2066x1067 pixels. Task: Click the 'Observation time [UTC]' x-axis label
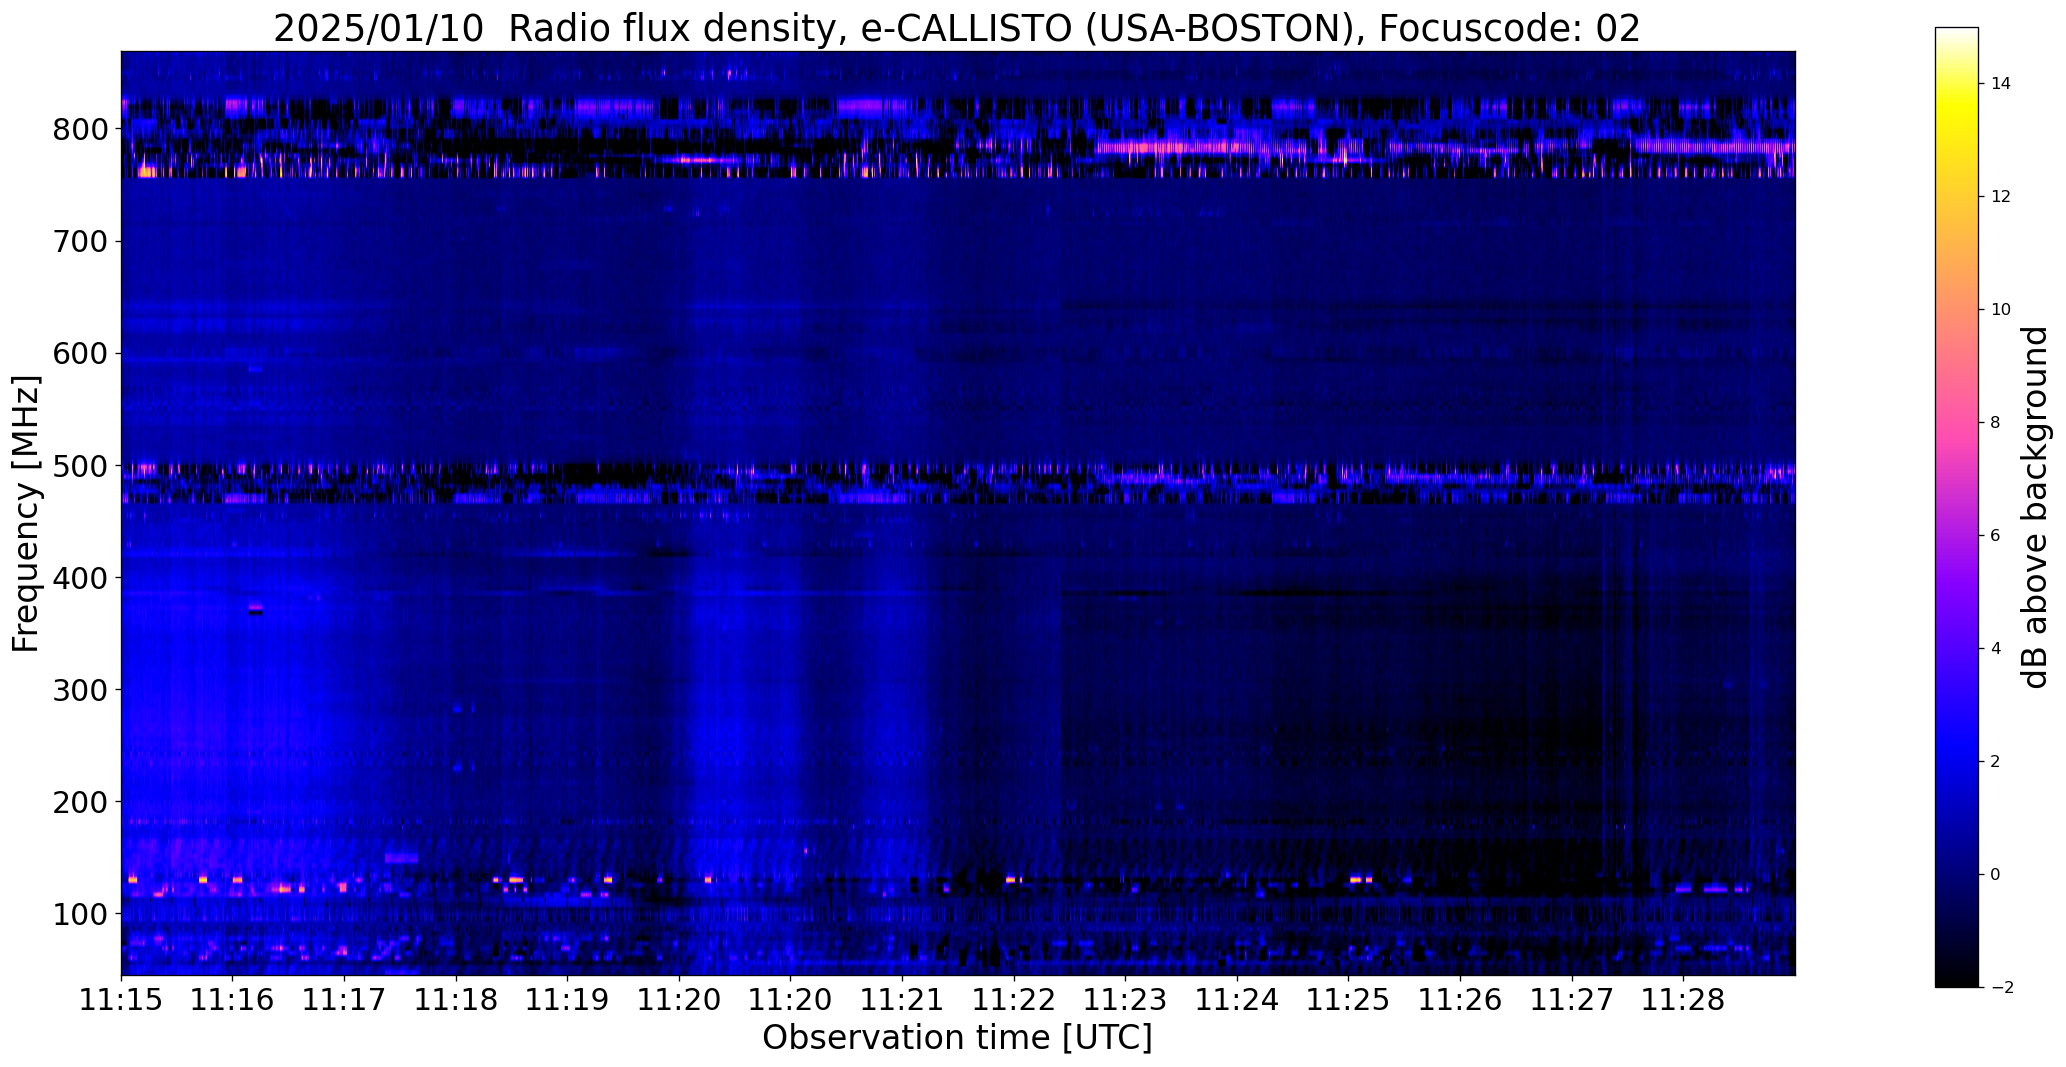pyautogui.click(x=957, y=1038)
